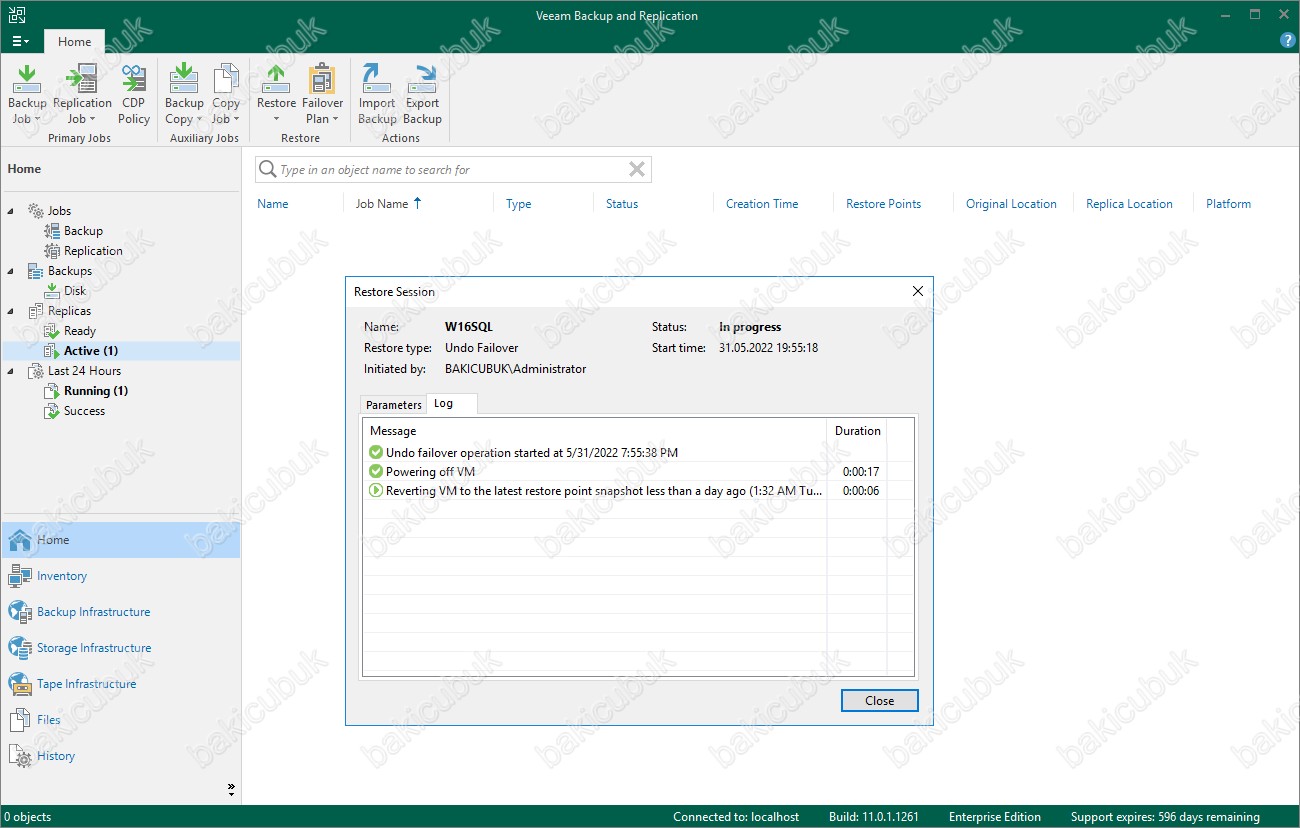Sort by the Job Name column header

pos(382,204)
